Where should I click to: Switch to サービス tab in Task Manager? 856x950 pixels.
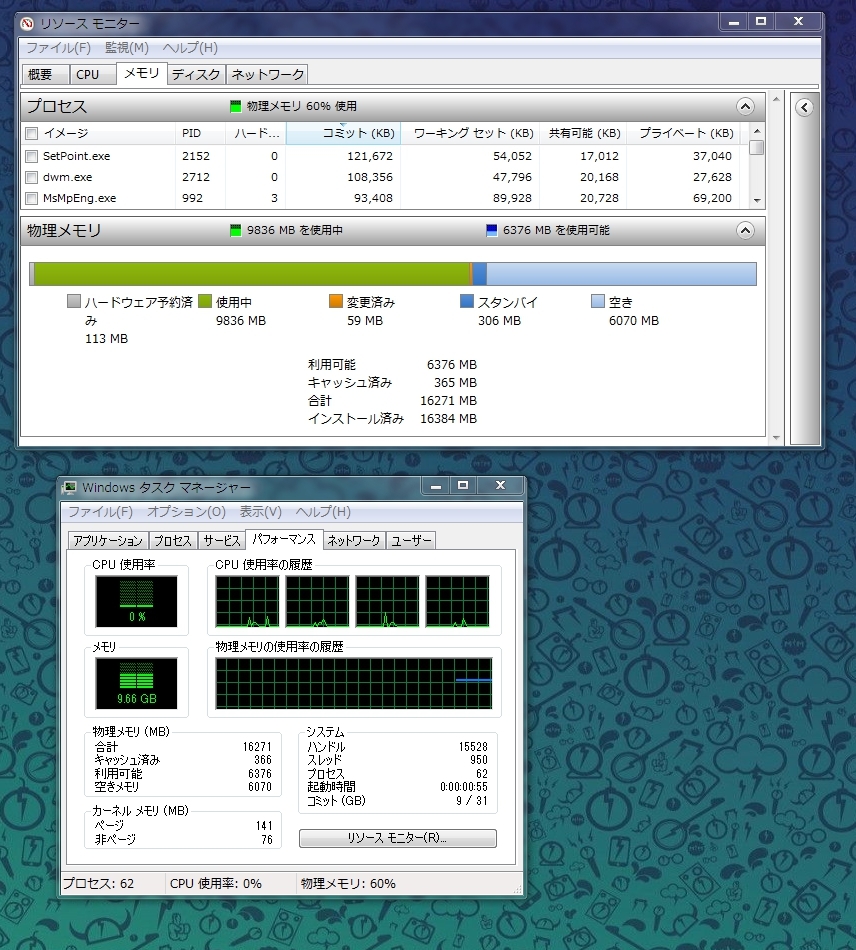point(222,540)
